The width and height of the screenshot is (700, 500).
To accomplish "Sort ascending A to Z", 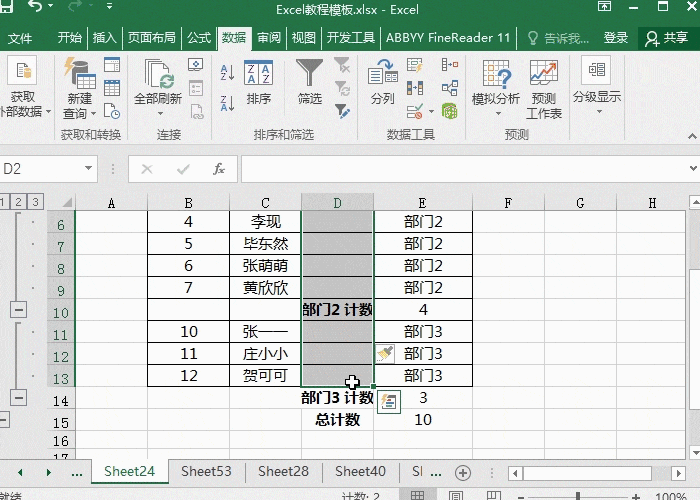I will coord(227,72).
